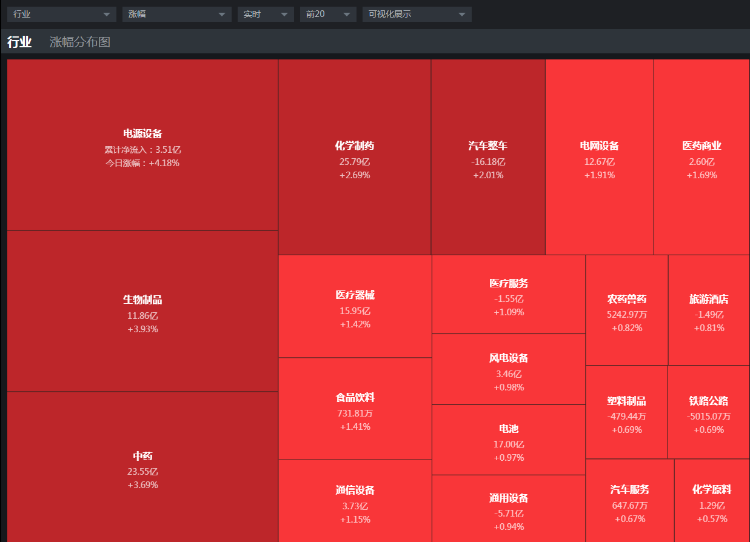This screenshot has height=542, width=750.
Task: Expand the 涨幅 sort dropdown
Action: tap(177, 14)
